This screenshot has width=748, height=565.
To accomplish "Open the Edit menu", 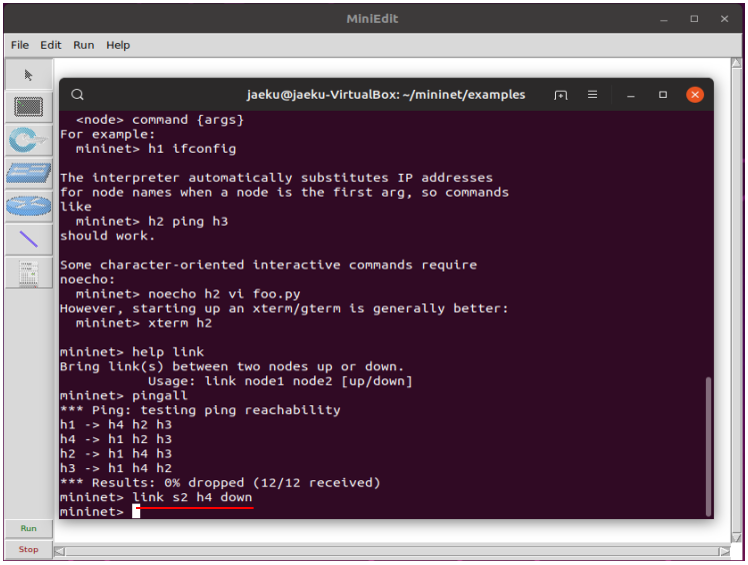I will point(51,45).
